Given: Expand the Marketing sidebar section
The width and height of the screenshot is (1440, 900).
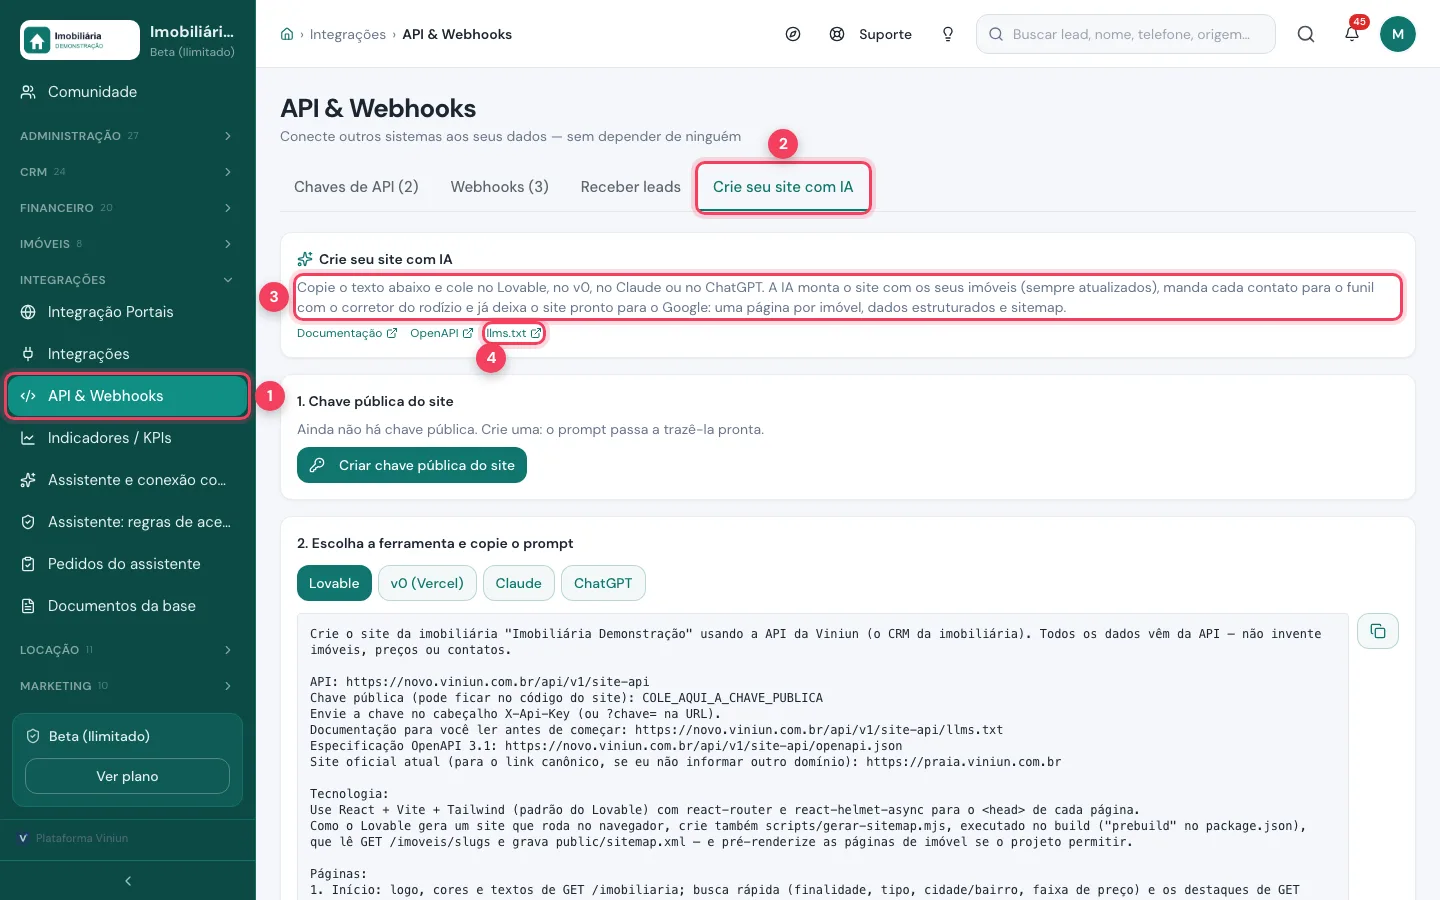Looking at the screenshot, I should (128, 686).
